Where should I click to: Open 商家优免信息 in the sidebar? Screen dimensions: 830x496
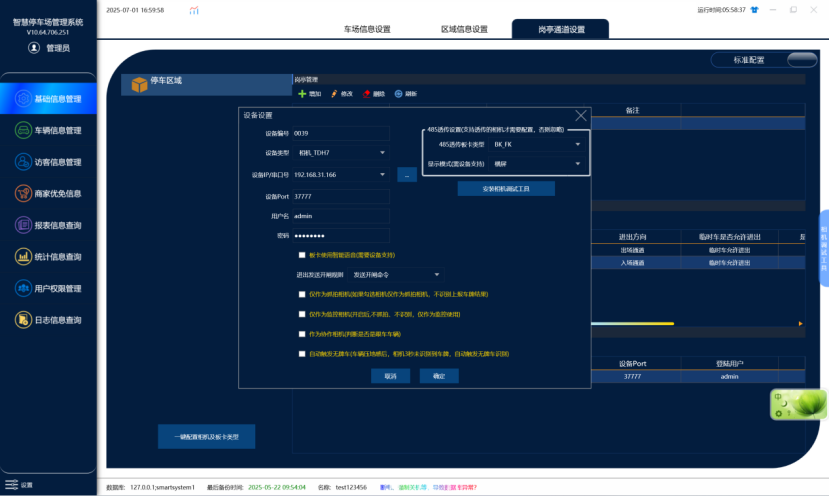pyautogui.click(x=48, y=193)
